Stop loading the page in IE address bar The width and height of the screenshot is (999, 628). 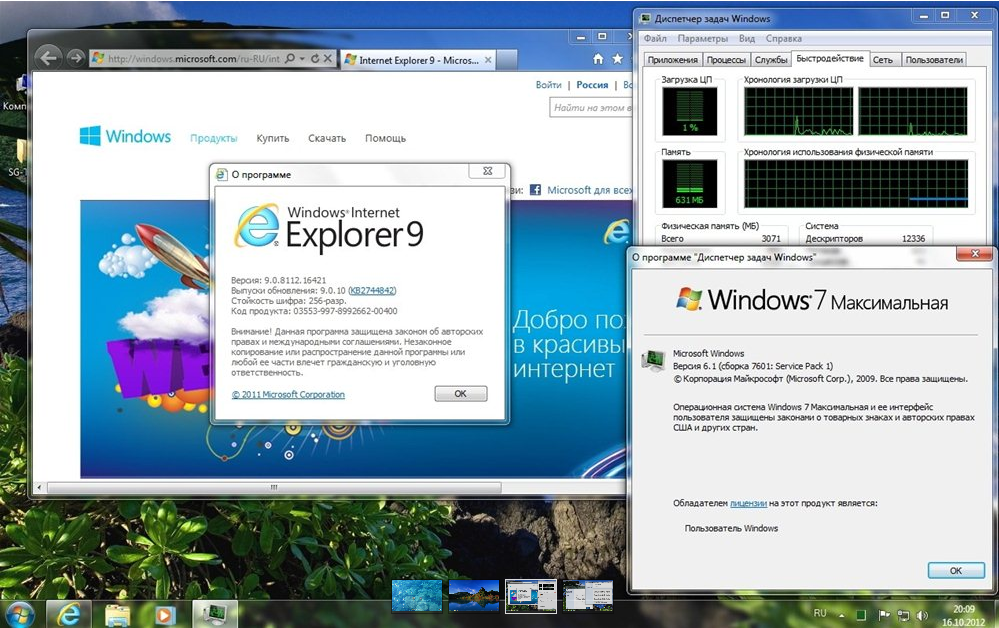tap(327, 59)
